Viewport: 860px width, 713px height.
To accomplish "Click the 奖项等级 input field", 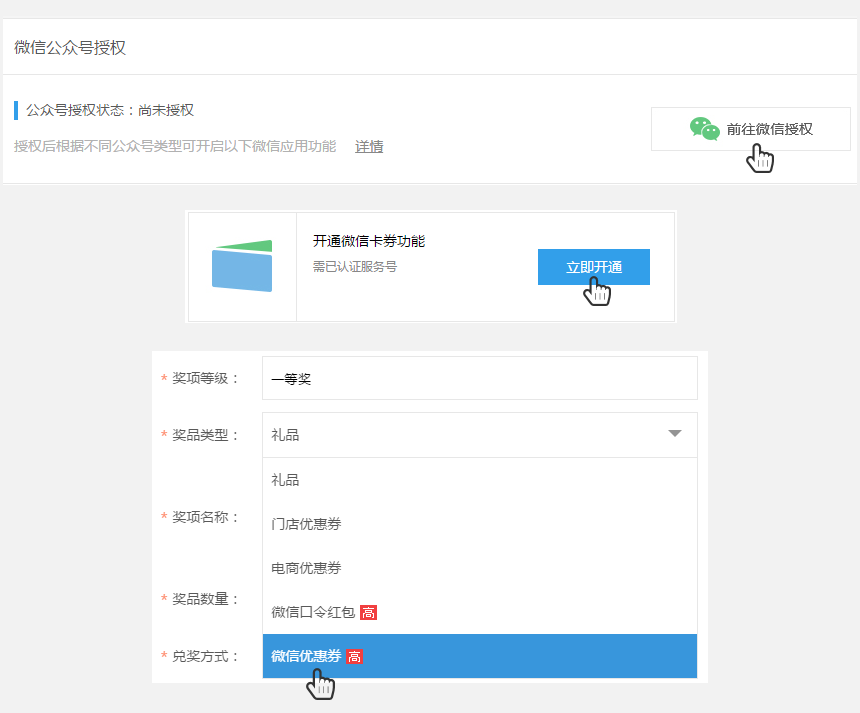I will point(479,378).
